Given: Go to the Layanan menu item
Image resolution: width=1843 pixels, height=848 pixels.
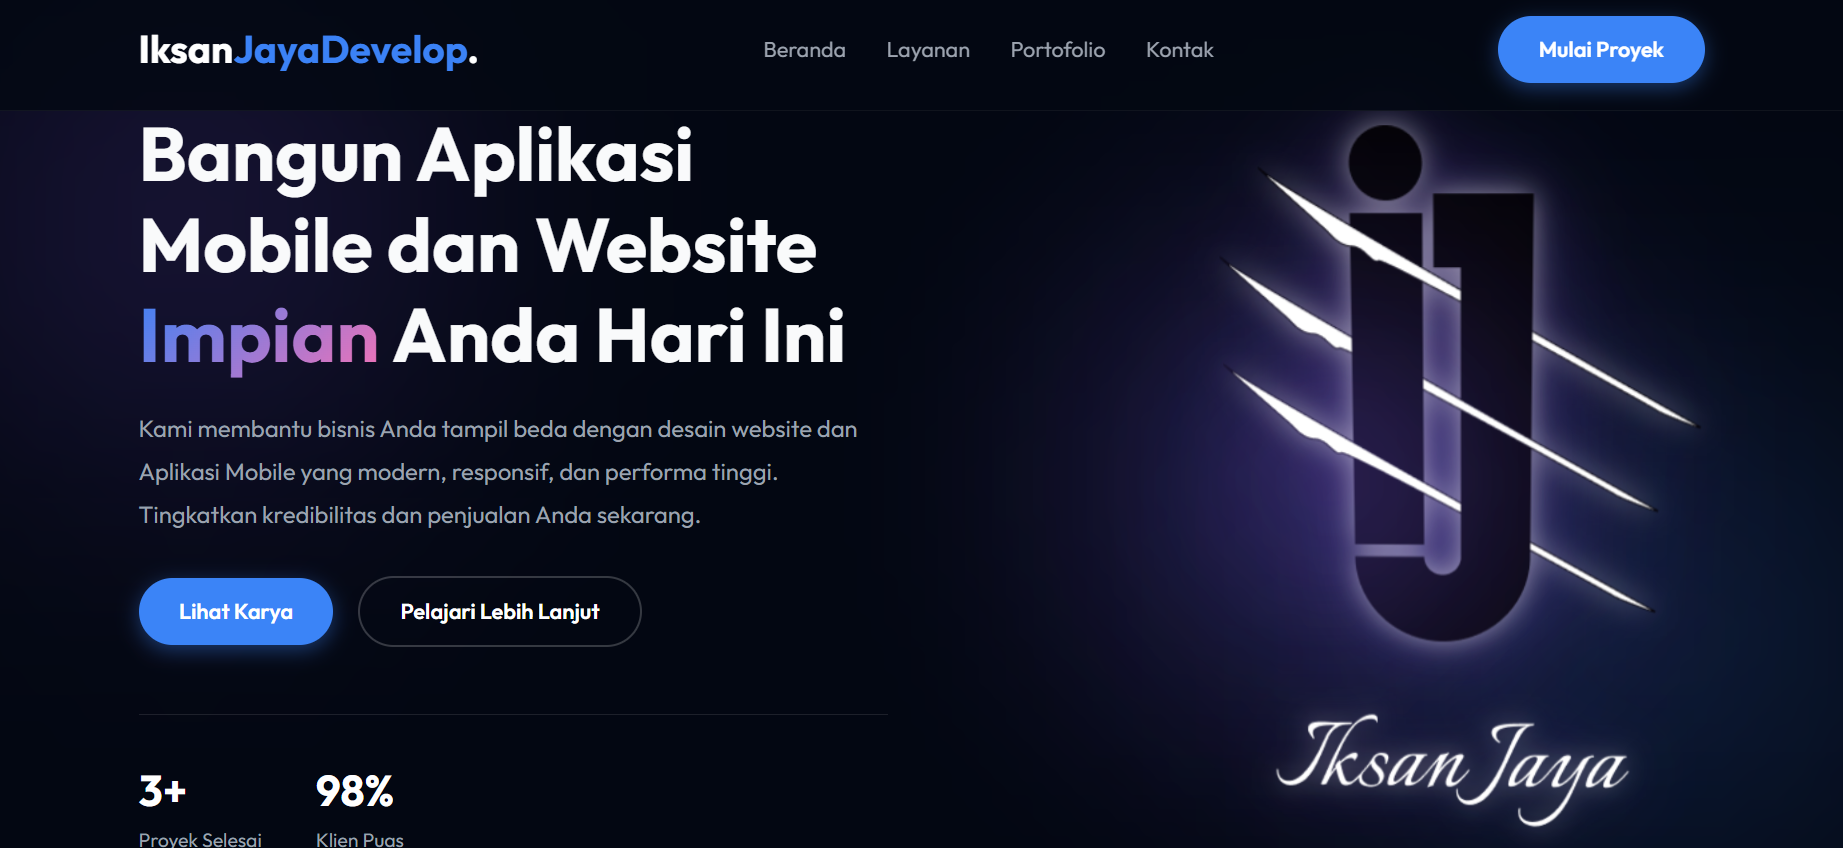Looking at the screenshot, I should pos(928,50).
